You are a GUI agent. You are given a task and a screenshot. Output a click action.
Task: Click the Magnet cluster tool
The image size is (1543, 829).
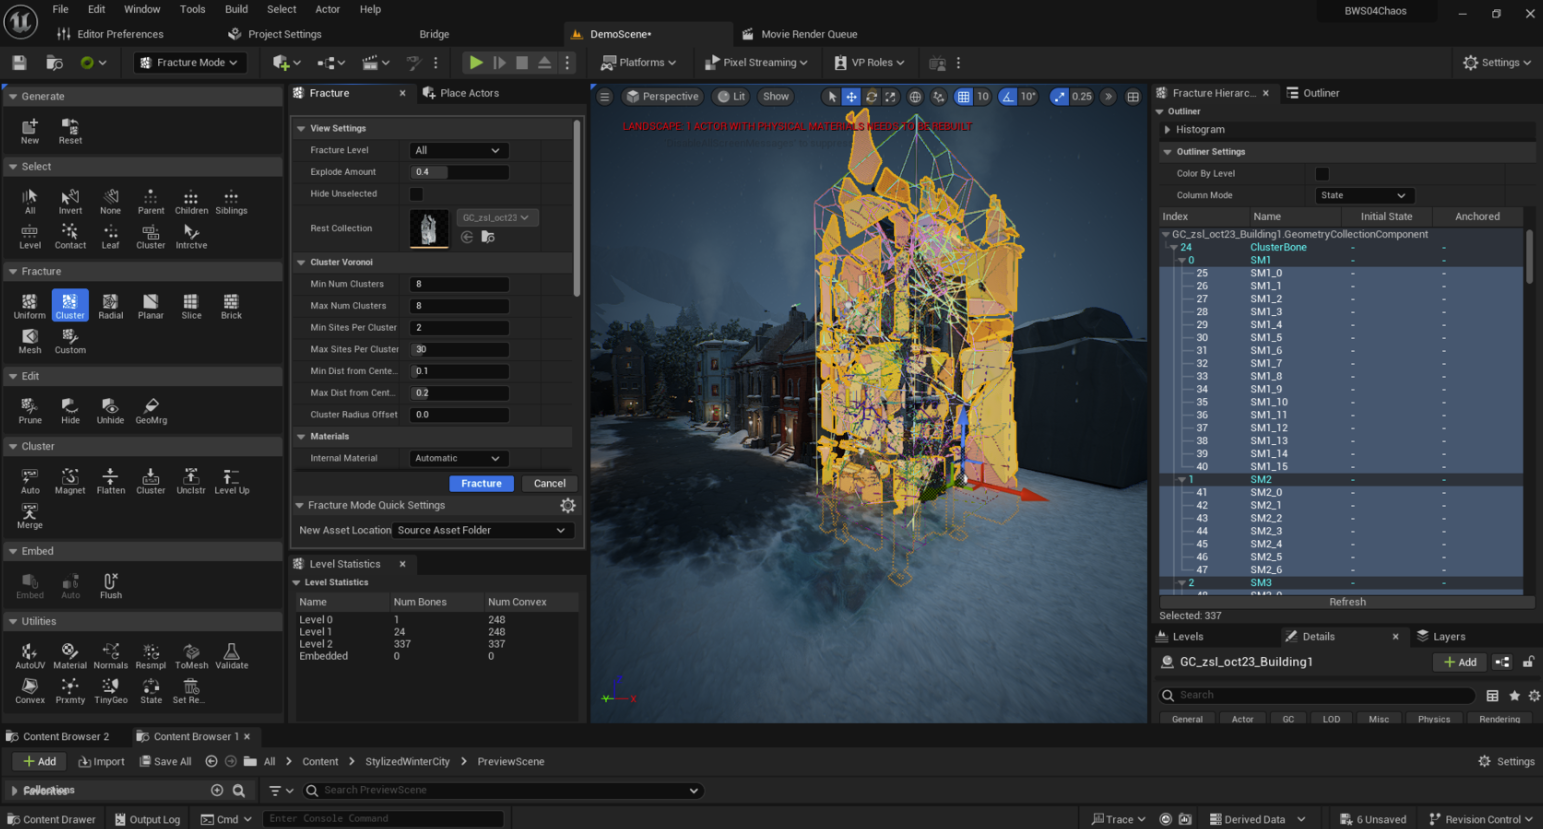pos(70,480)
